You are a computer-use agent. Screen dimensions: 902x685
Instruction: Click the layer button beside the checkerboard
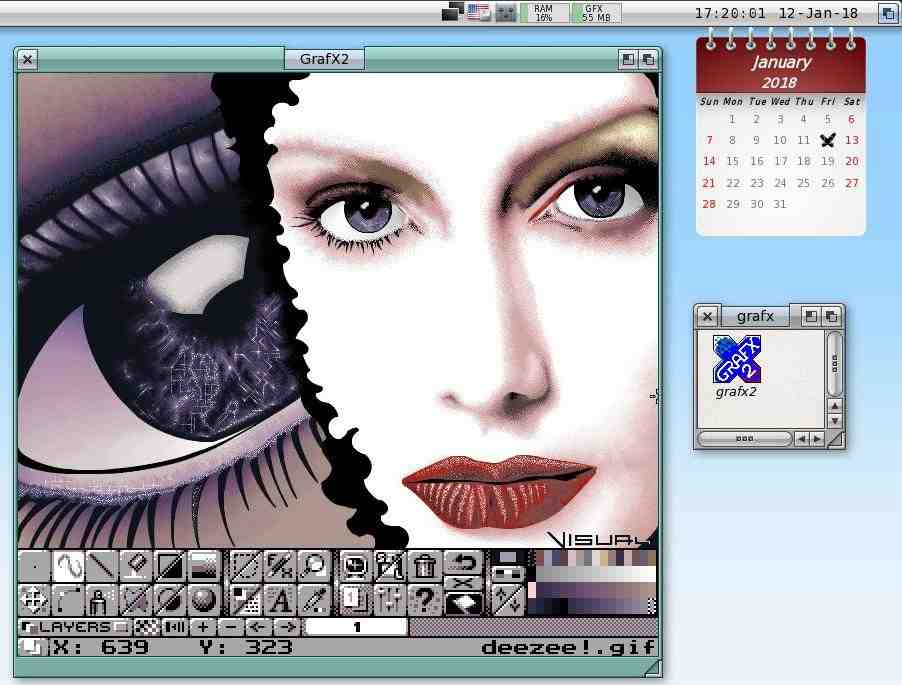point(174,627)
